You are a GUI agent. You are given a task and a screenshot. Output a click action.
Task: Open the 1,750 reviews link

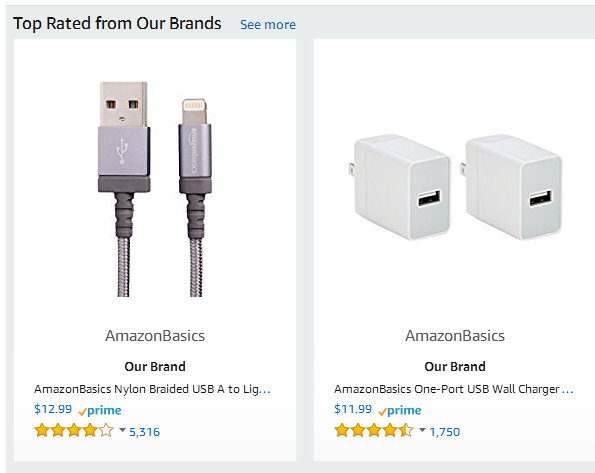(x=445, y=432)
